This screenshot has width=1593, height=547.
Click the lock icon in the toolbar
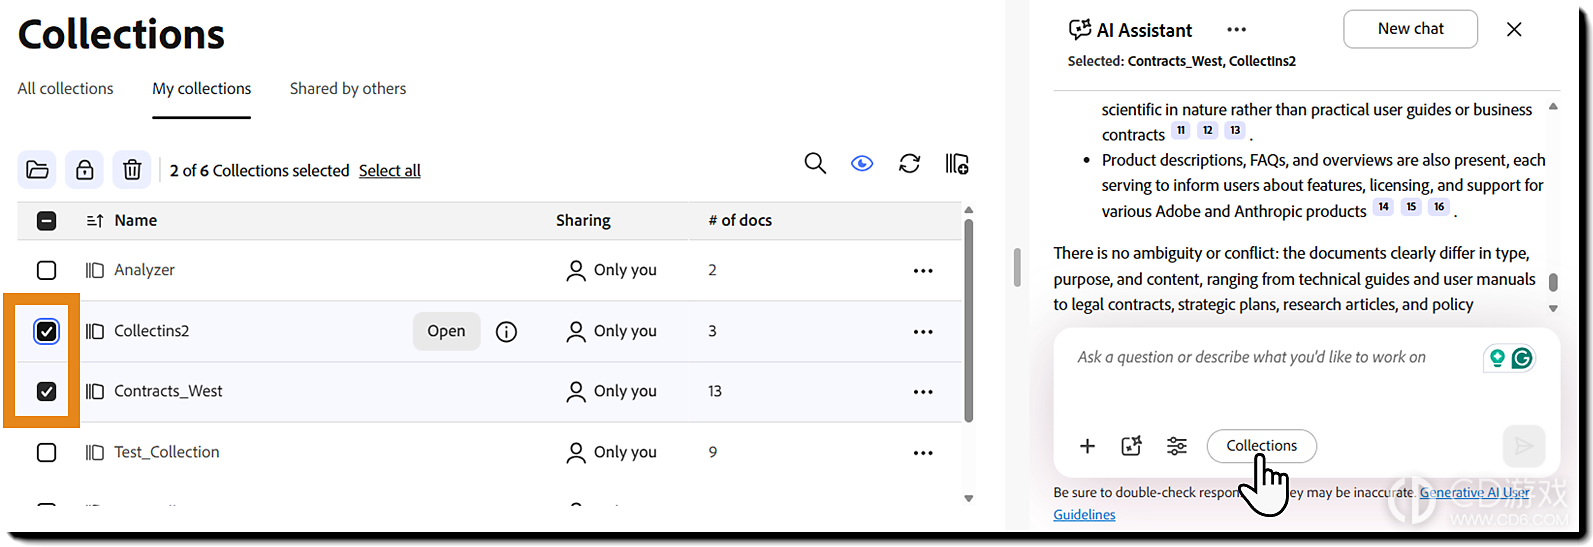pyautogui.click(x=84, y=170)
